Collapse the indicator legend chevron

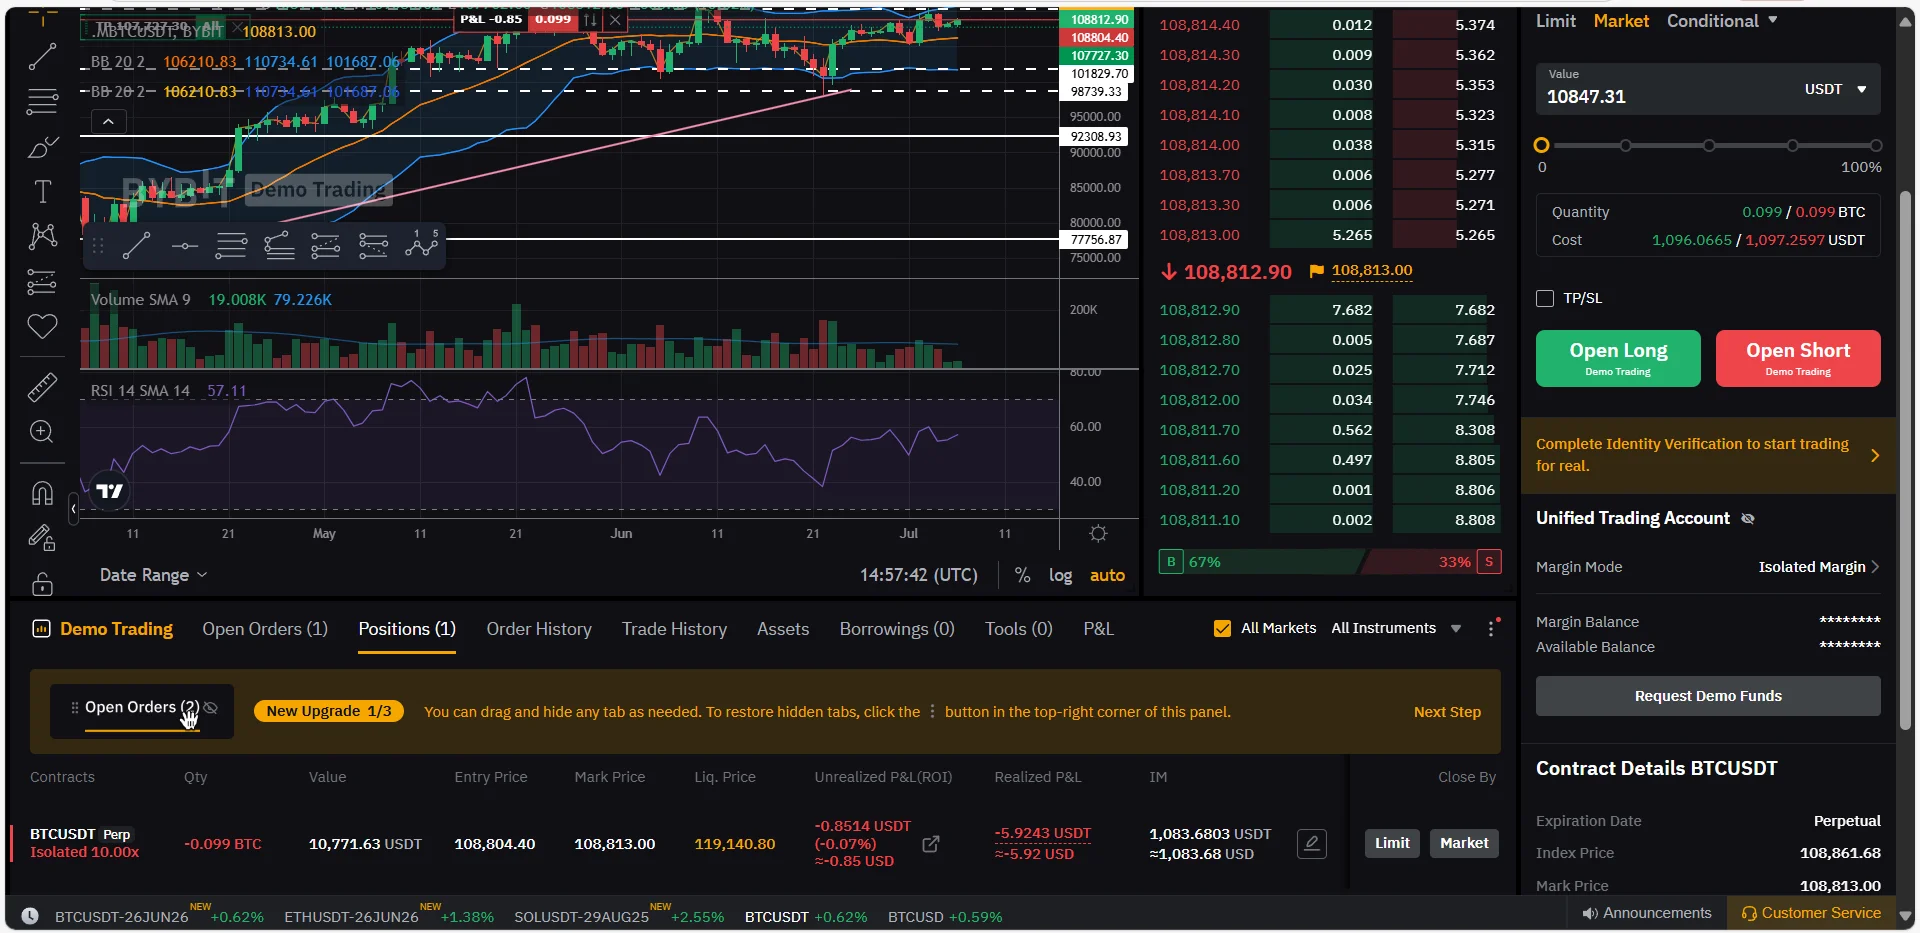tap(108, 122)
